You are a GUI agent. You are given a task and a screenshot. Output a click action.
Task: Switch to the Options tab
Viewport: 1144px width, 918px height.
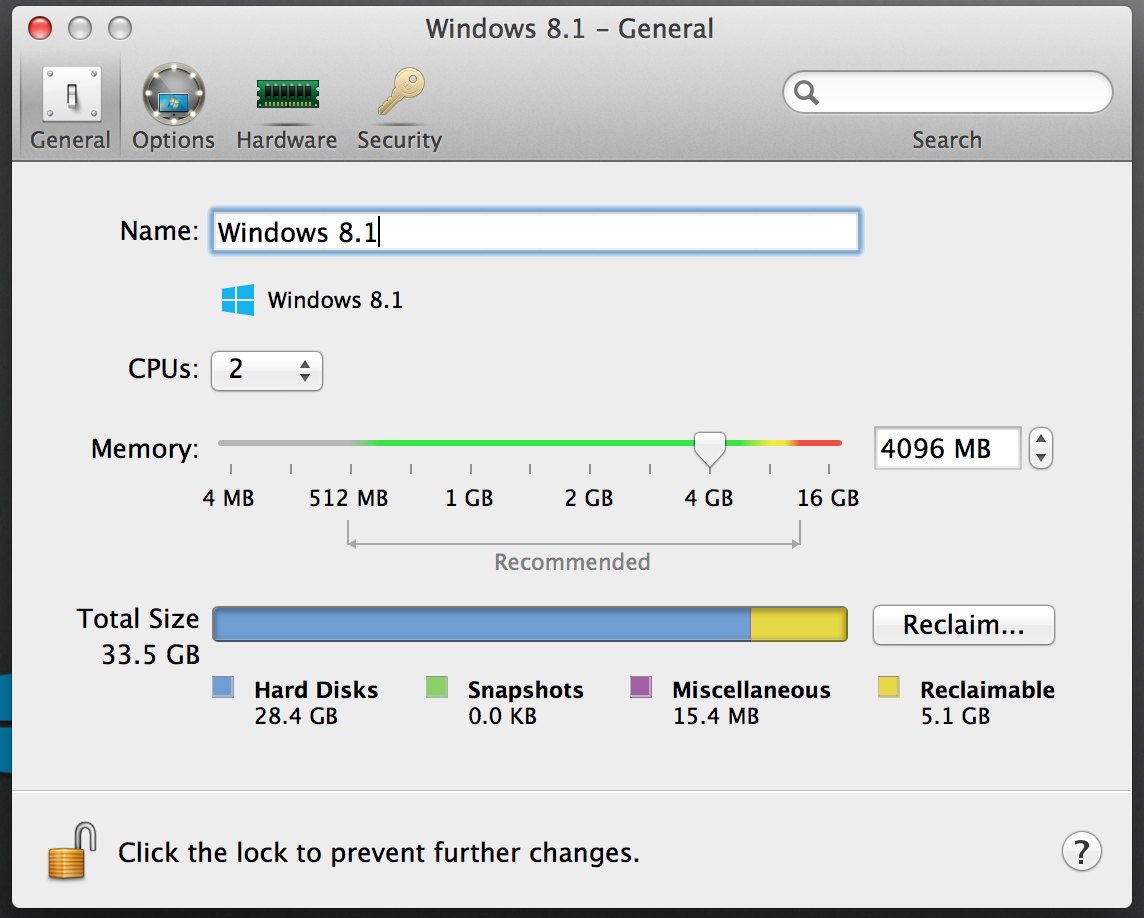coord(173,107)
